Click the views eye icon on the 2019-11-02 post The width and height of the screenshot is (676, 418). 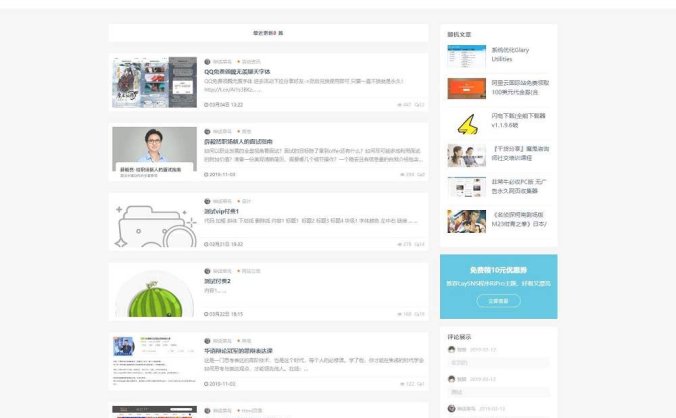point(402,384)
